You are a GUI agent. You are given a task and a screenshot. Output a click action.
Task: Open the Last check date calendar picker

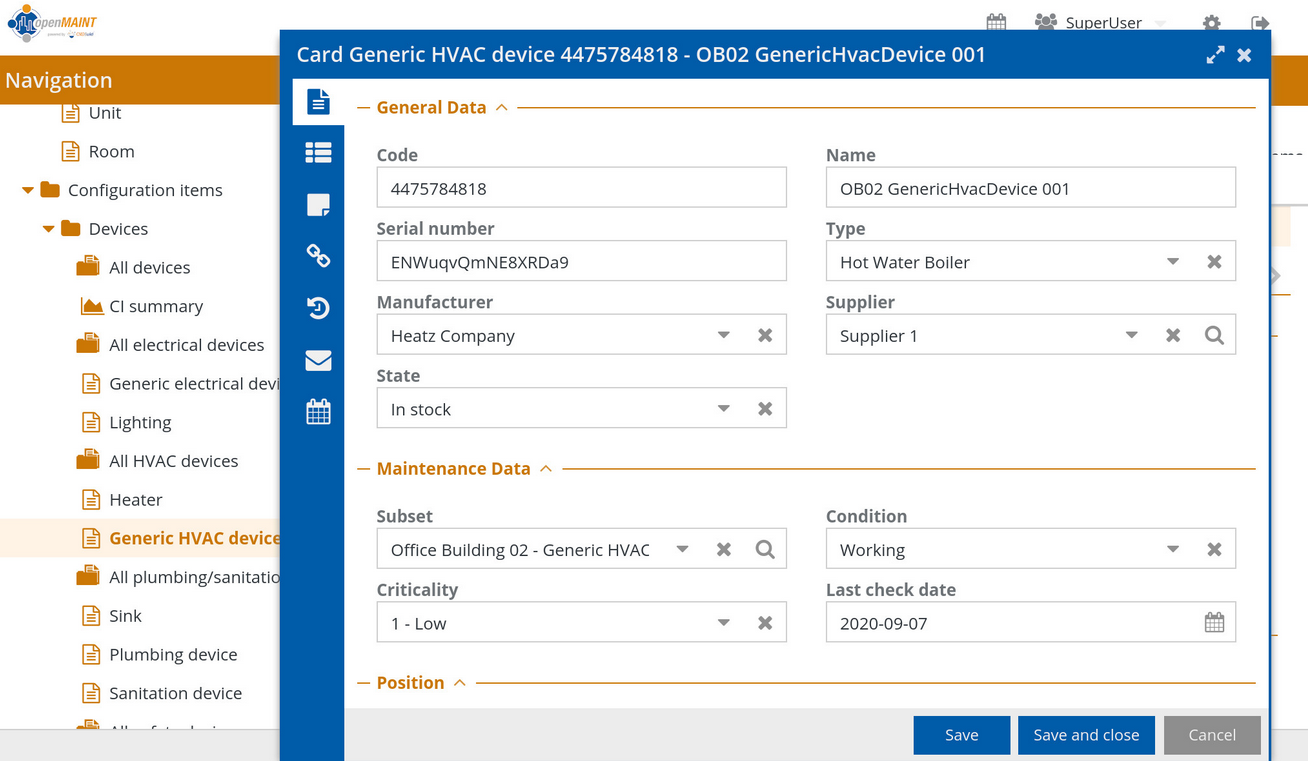[x=1214, y=623]
